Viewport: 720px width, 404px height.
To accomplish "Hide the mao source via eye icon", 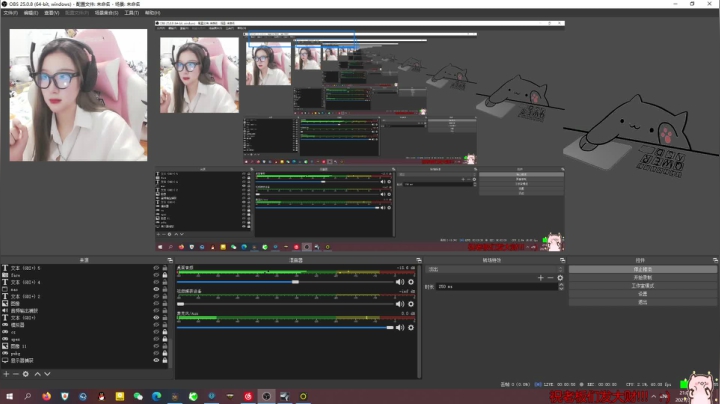I will click(156, 289).
